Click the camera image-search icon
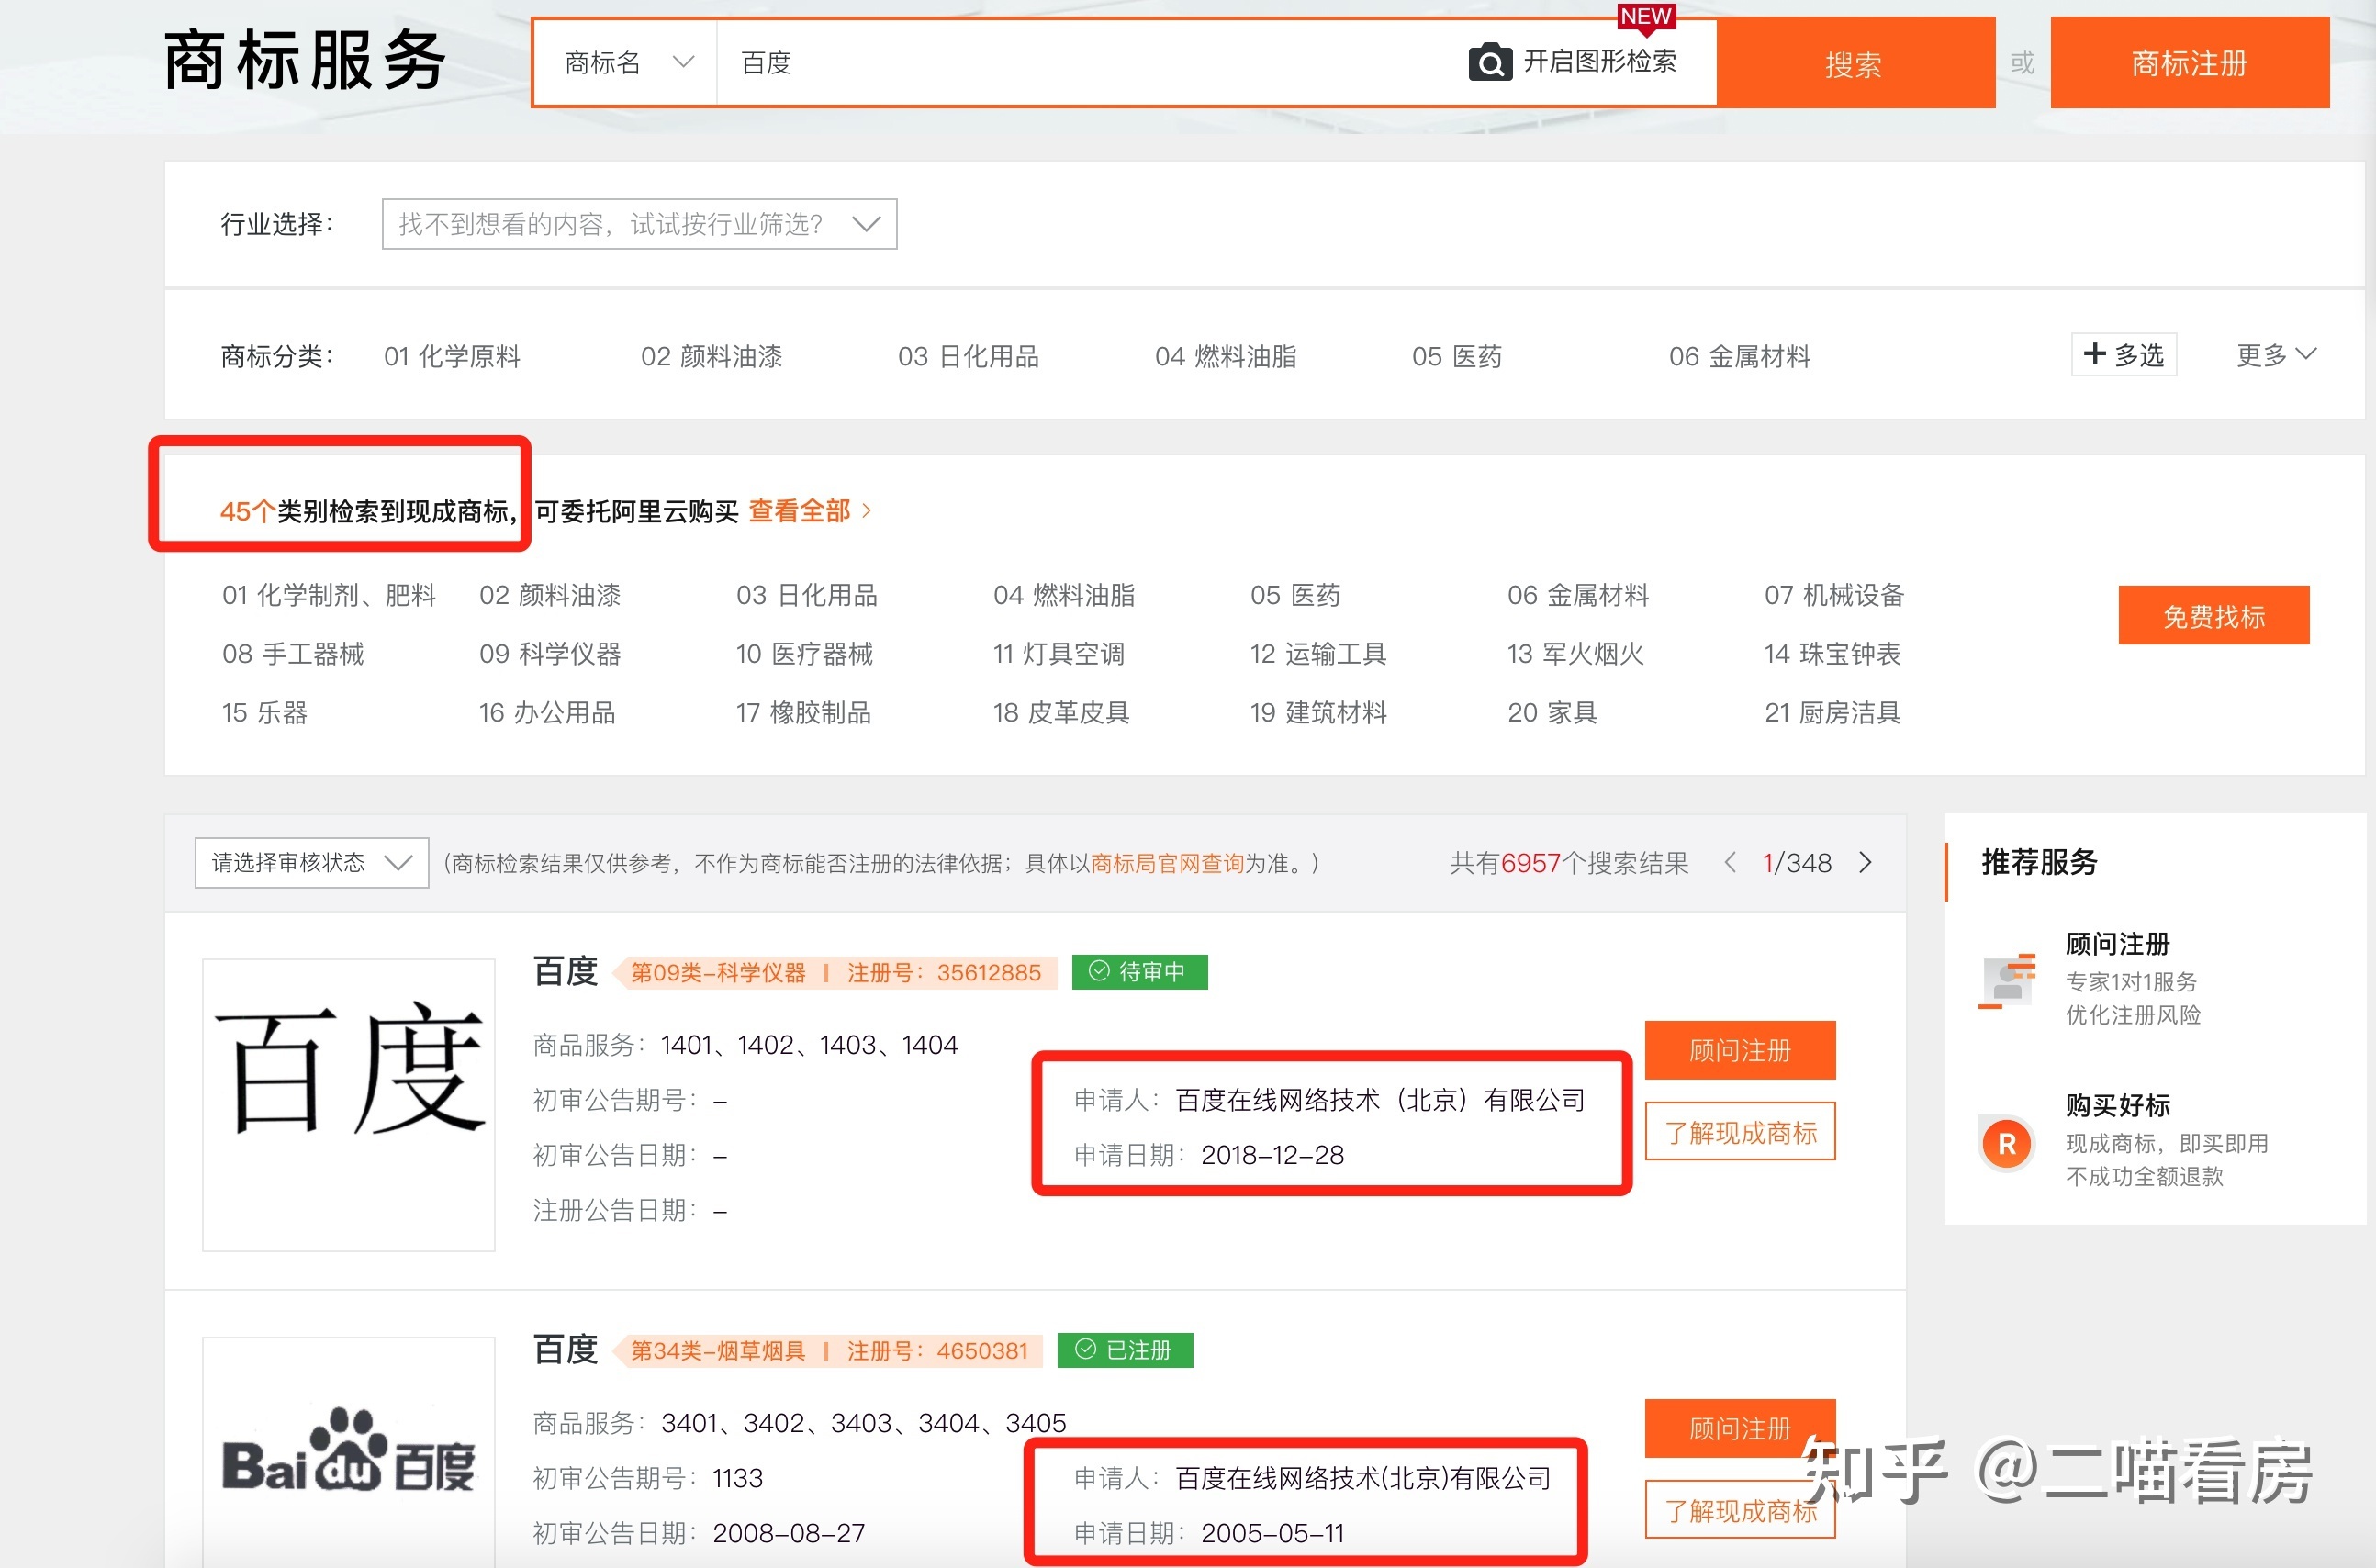The height and width of the screenshot is (1568, 2376). 1489,63
